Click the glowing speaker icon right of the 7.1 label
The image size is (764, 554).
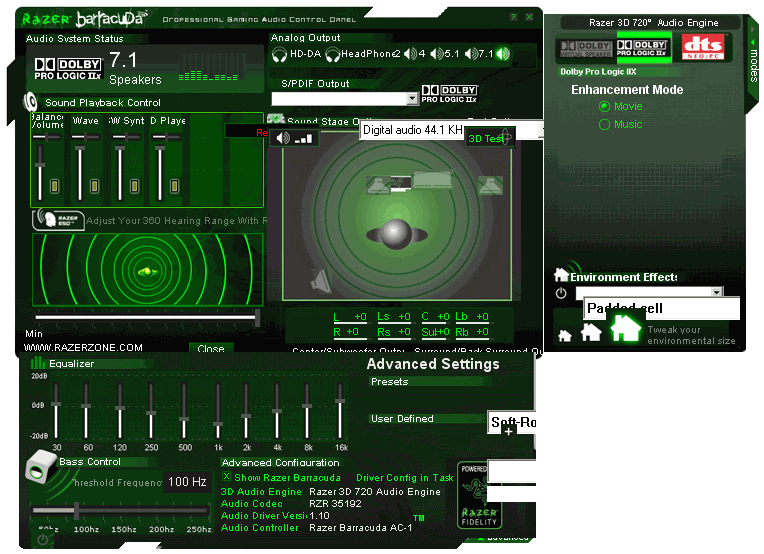[503, 54]
